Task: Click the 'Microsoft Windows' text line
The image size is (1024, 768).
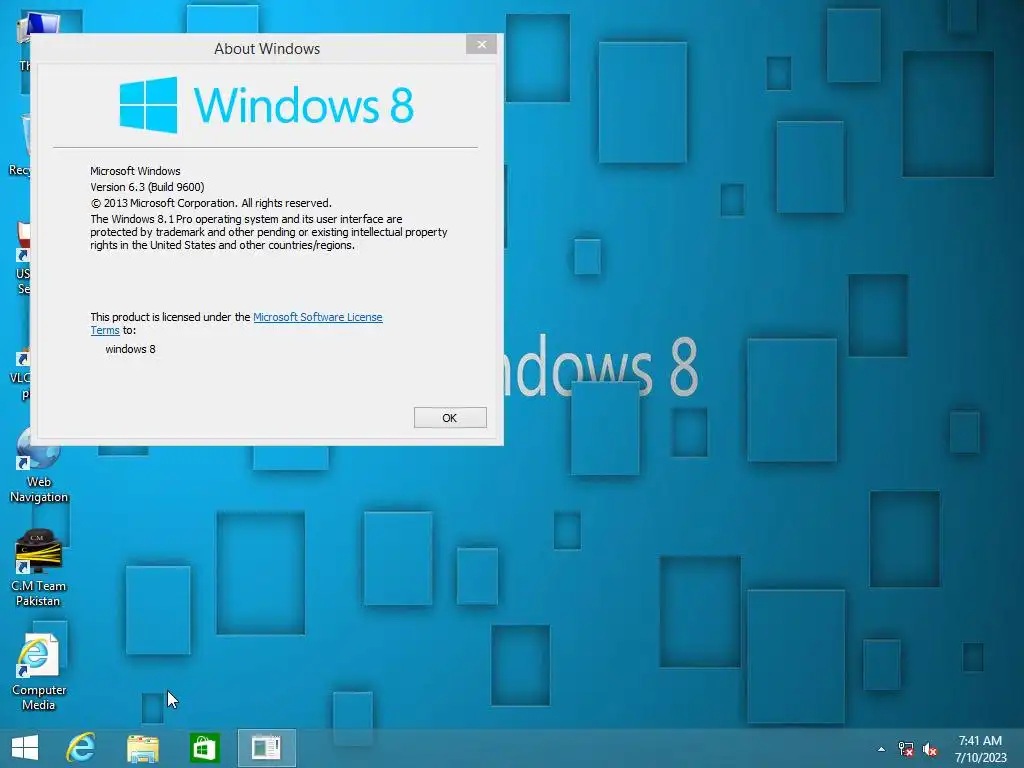Action: (x=135, y=171)
